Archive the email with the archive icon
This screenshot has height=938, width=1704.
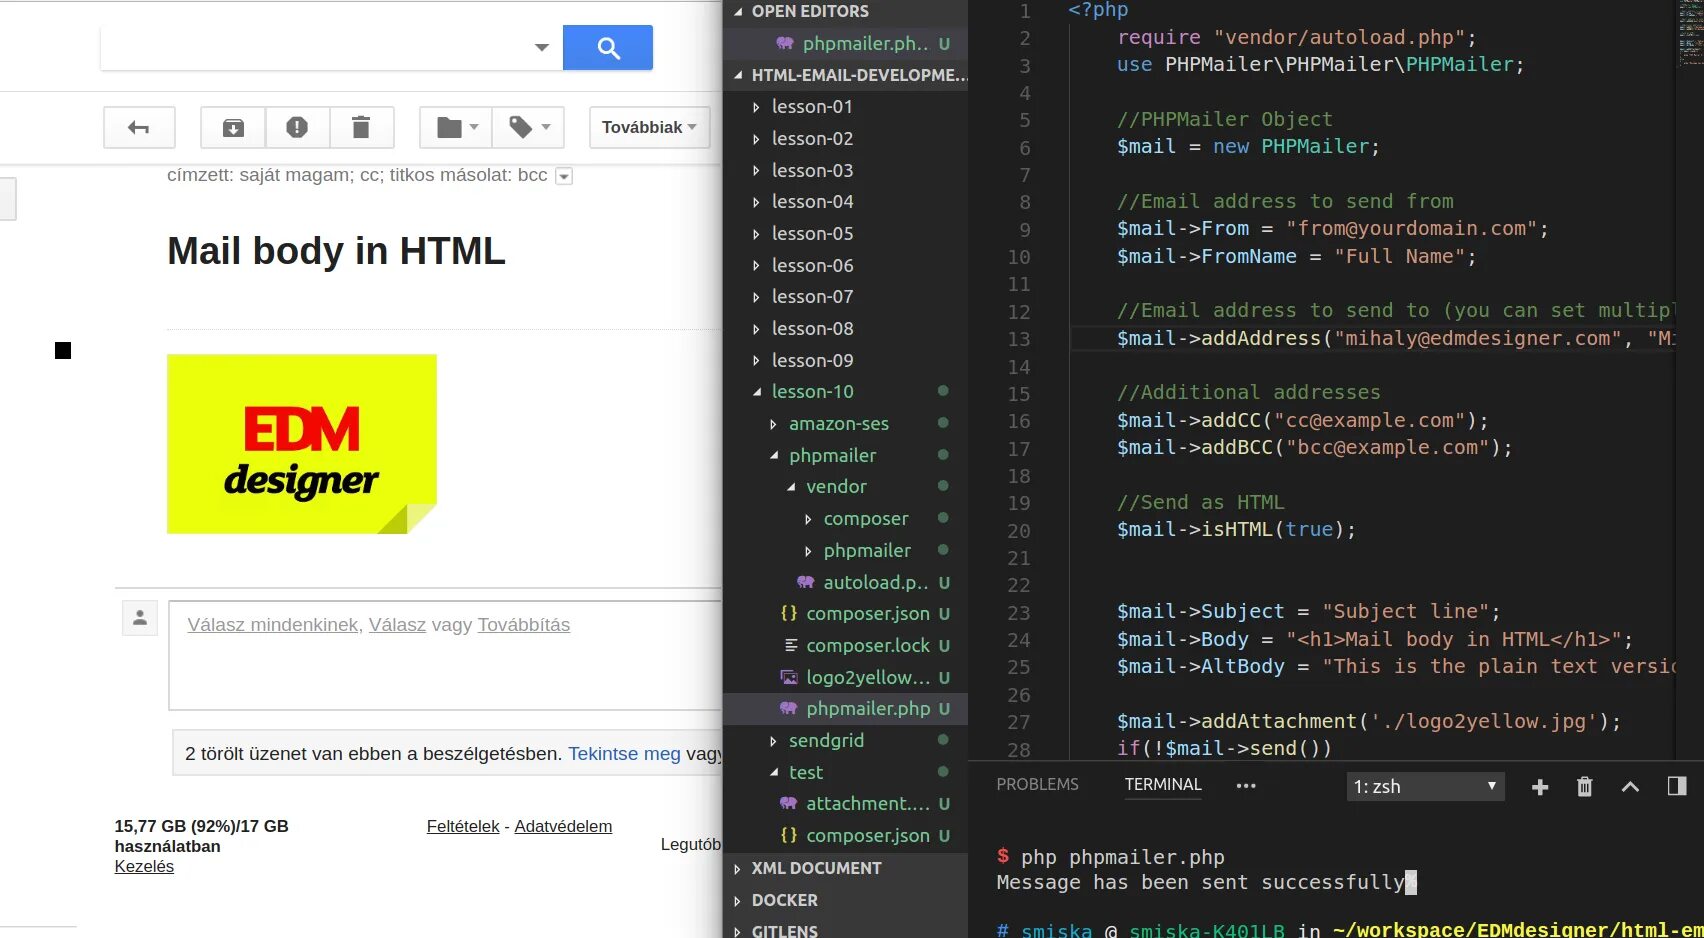click(233, 127)
